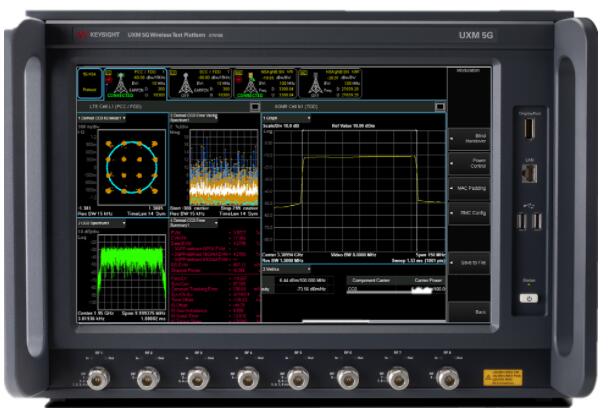The image size is (612, 420).
Task: Tap the arrow on RMC Config softkey
Action: (452, 213)
